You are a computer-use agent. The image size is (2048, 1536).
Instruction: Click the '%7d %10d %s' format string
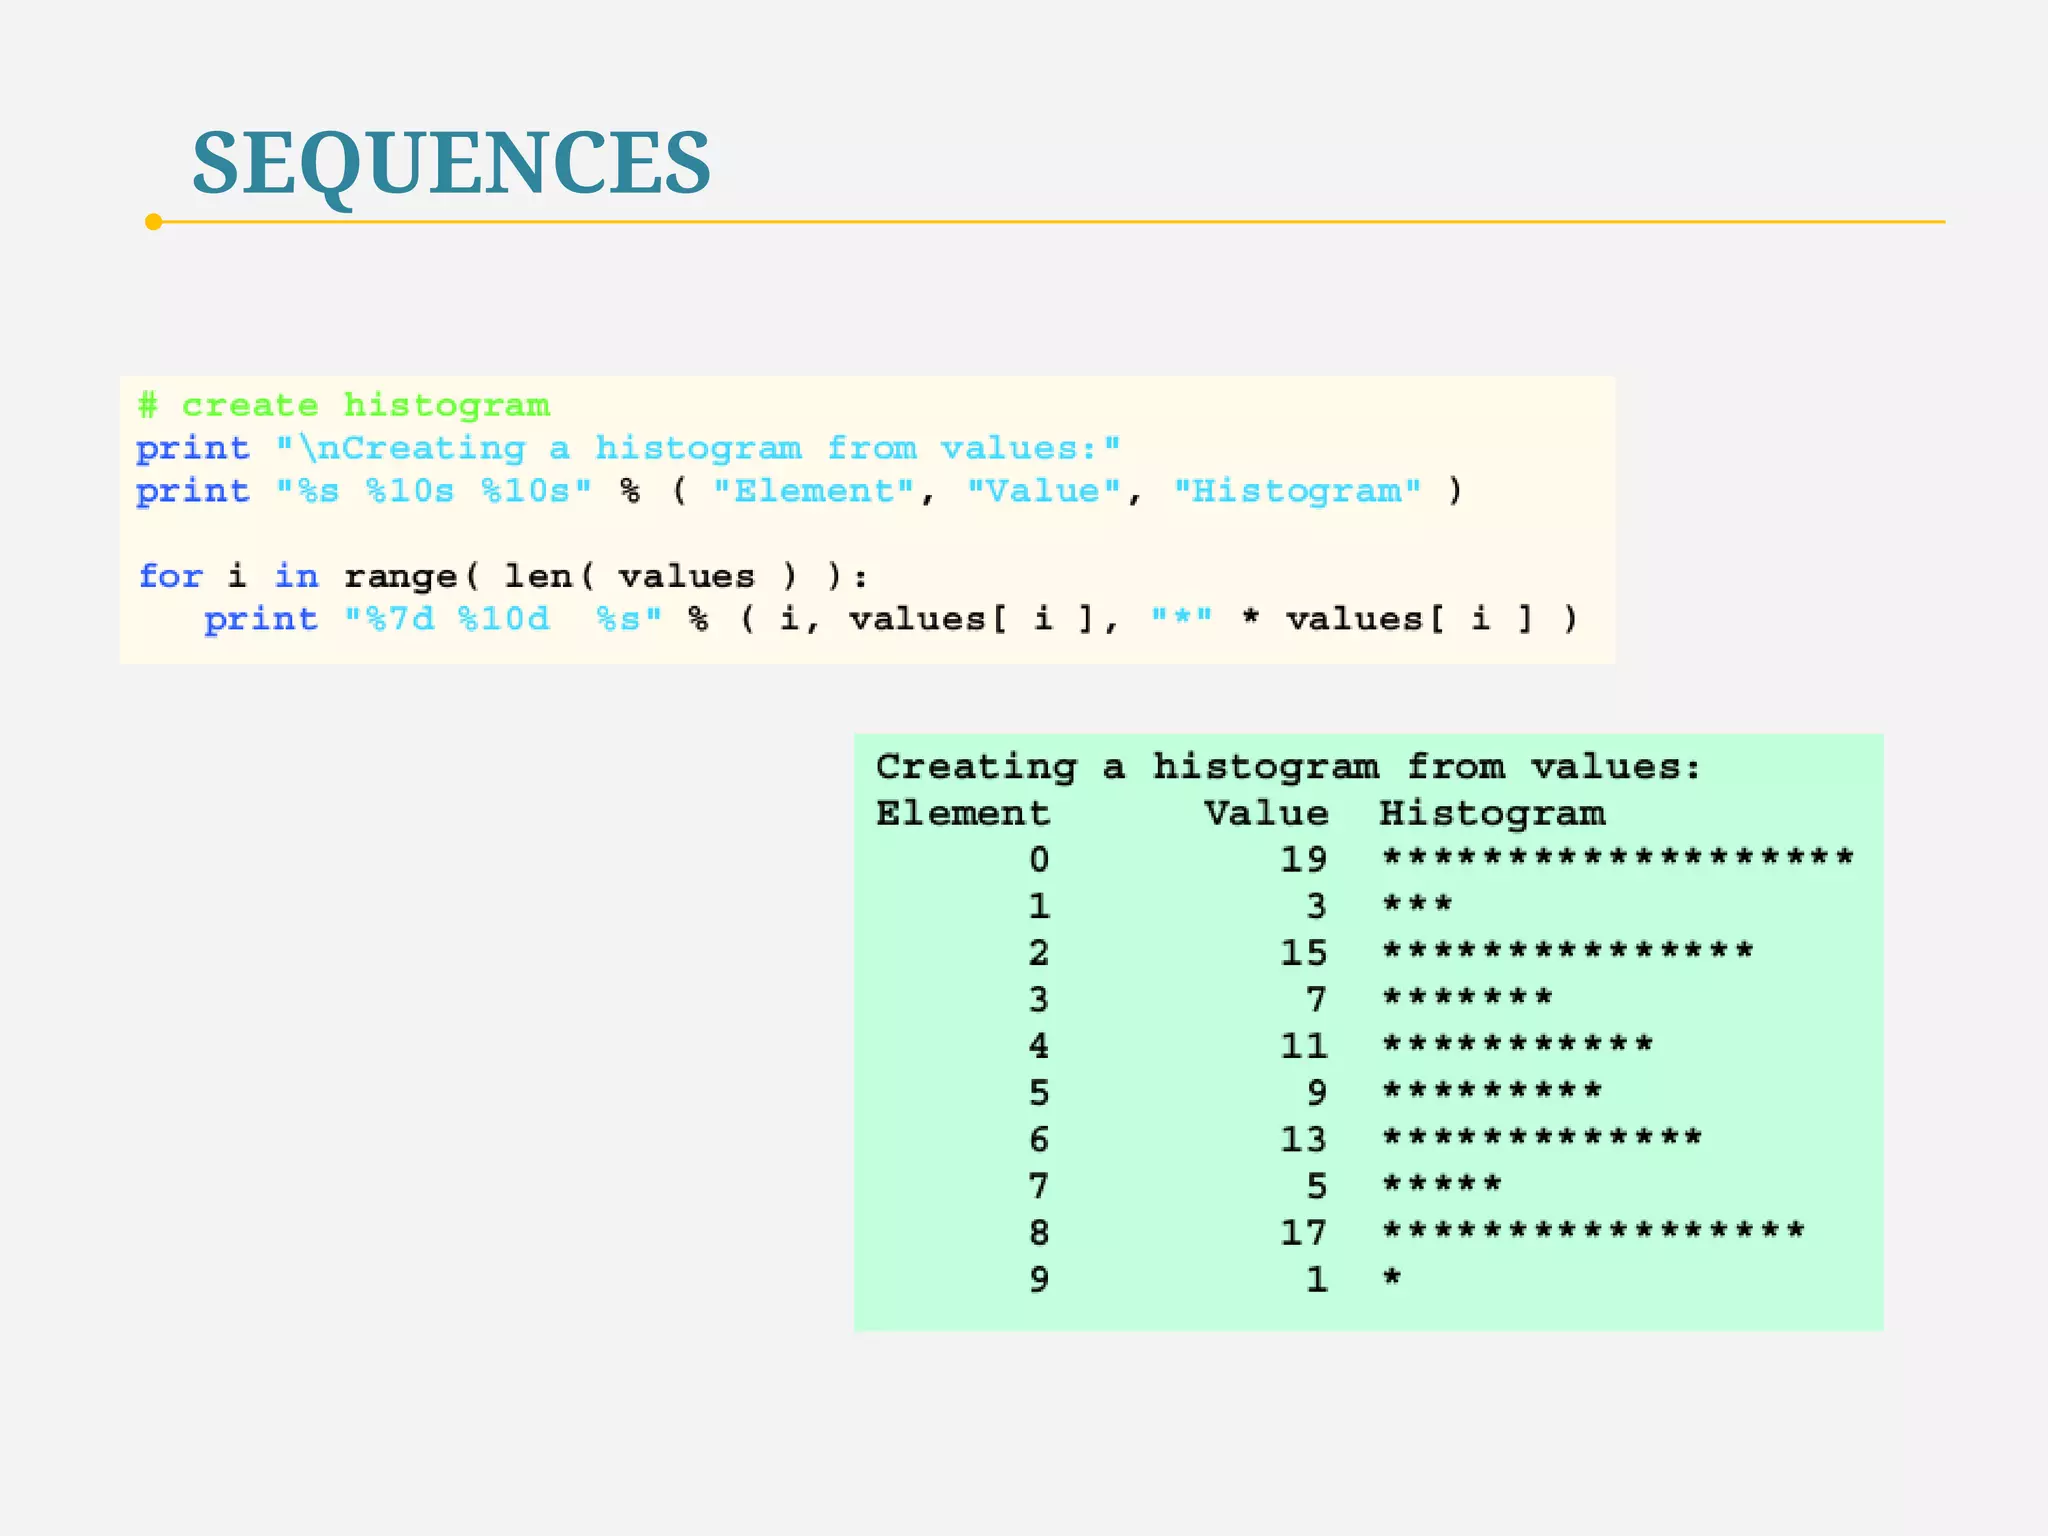503,619
